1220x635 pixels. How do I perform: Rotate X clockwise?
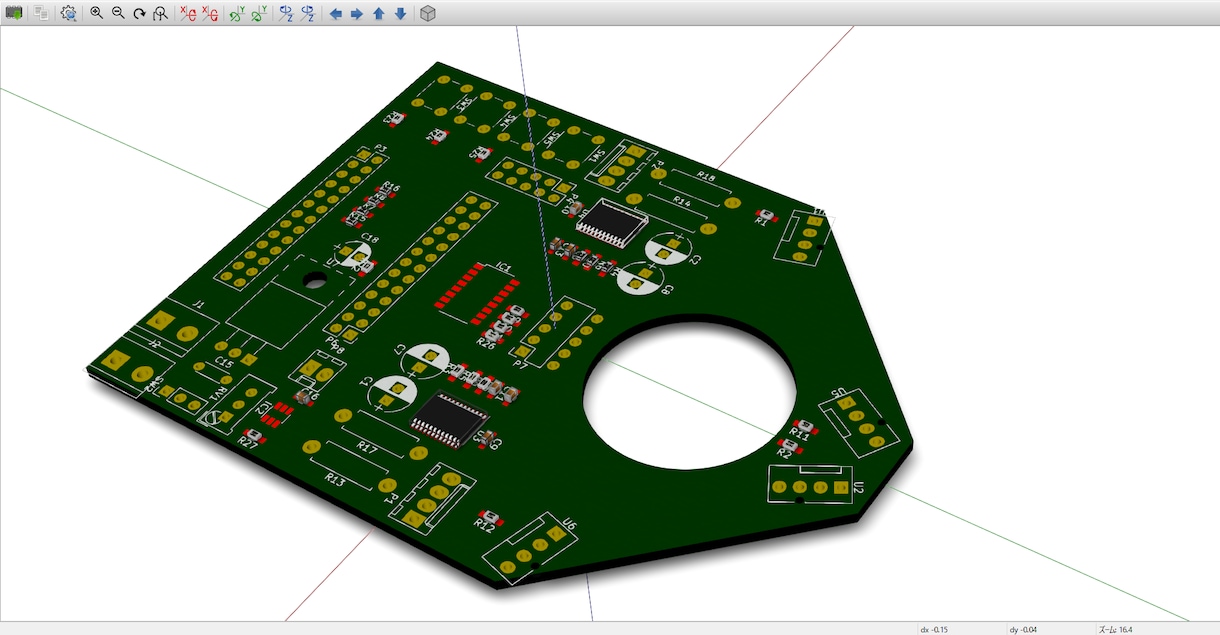(187, 13)
